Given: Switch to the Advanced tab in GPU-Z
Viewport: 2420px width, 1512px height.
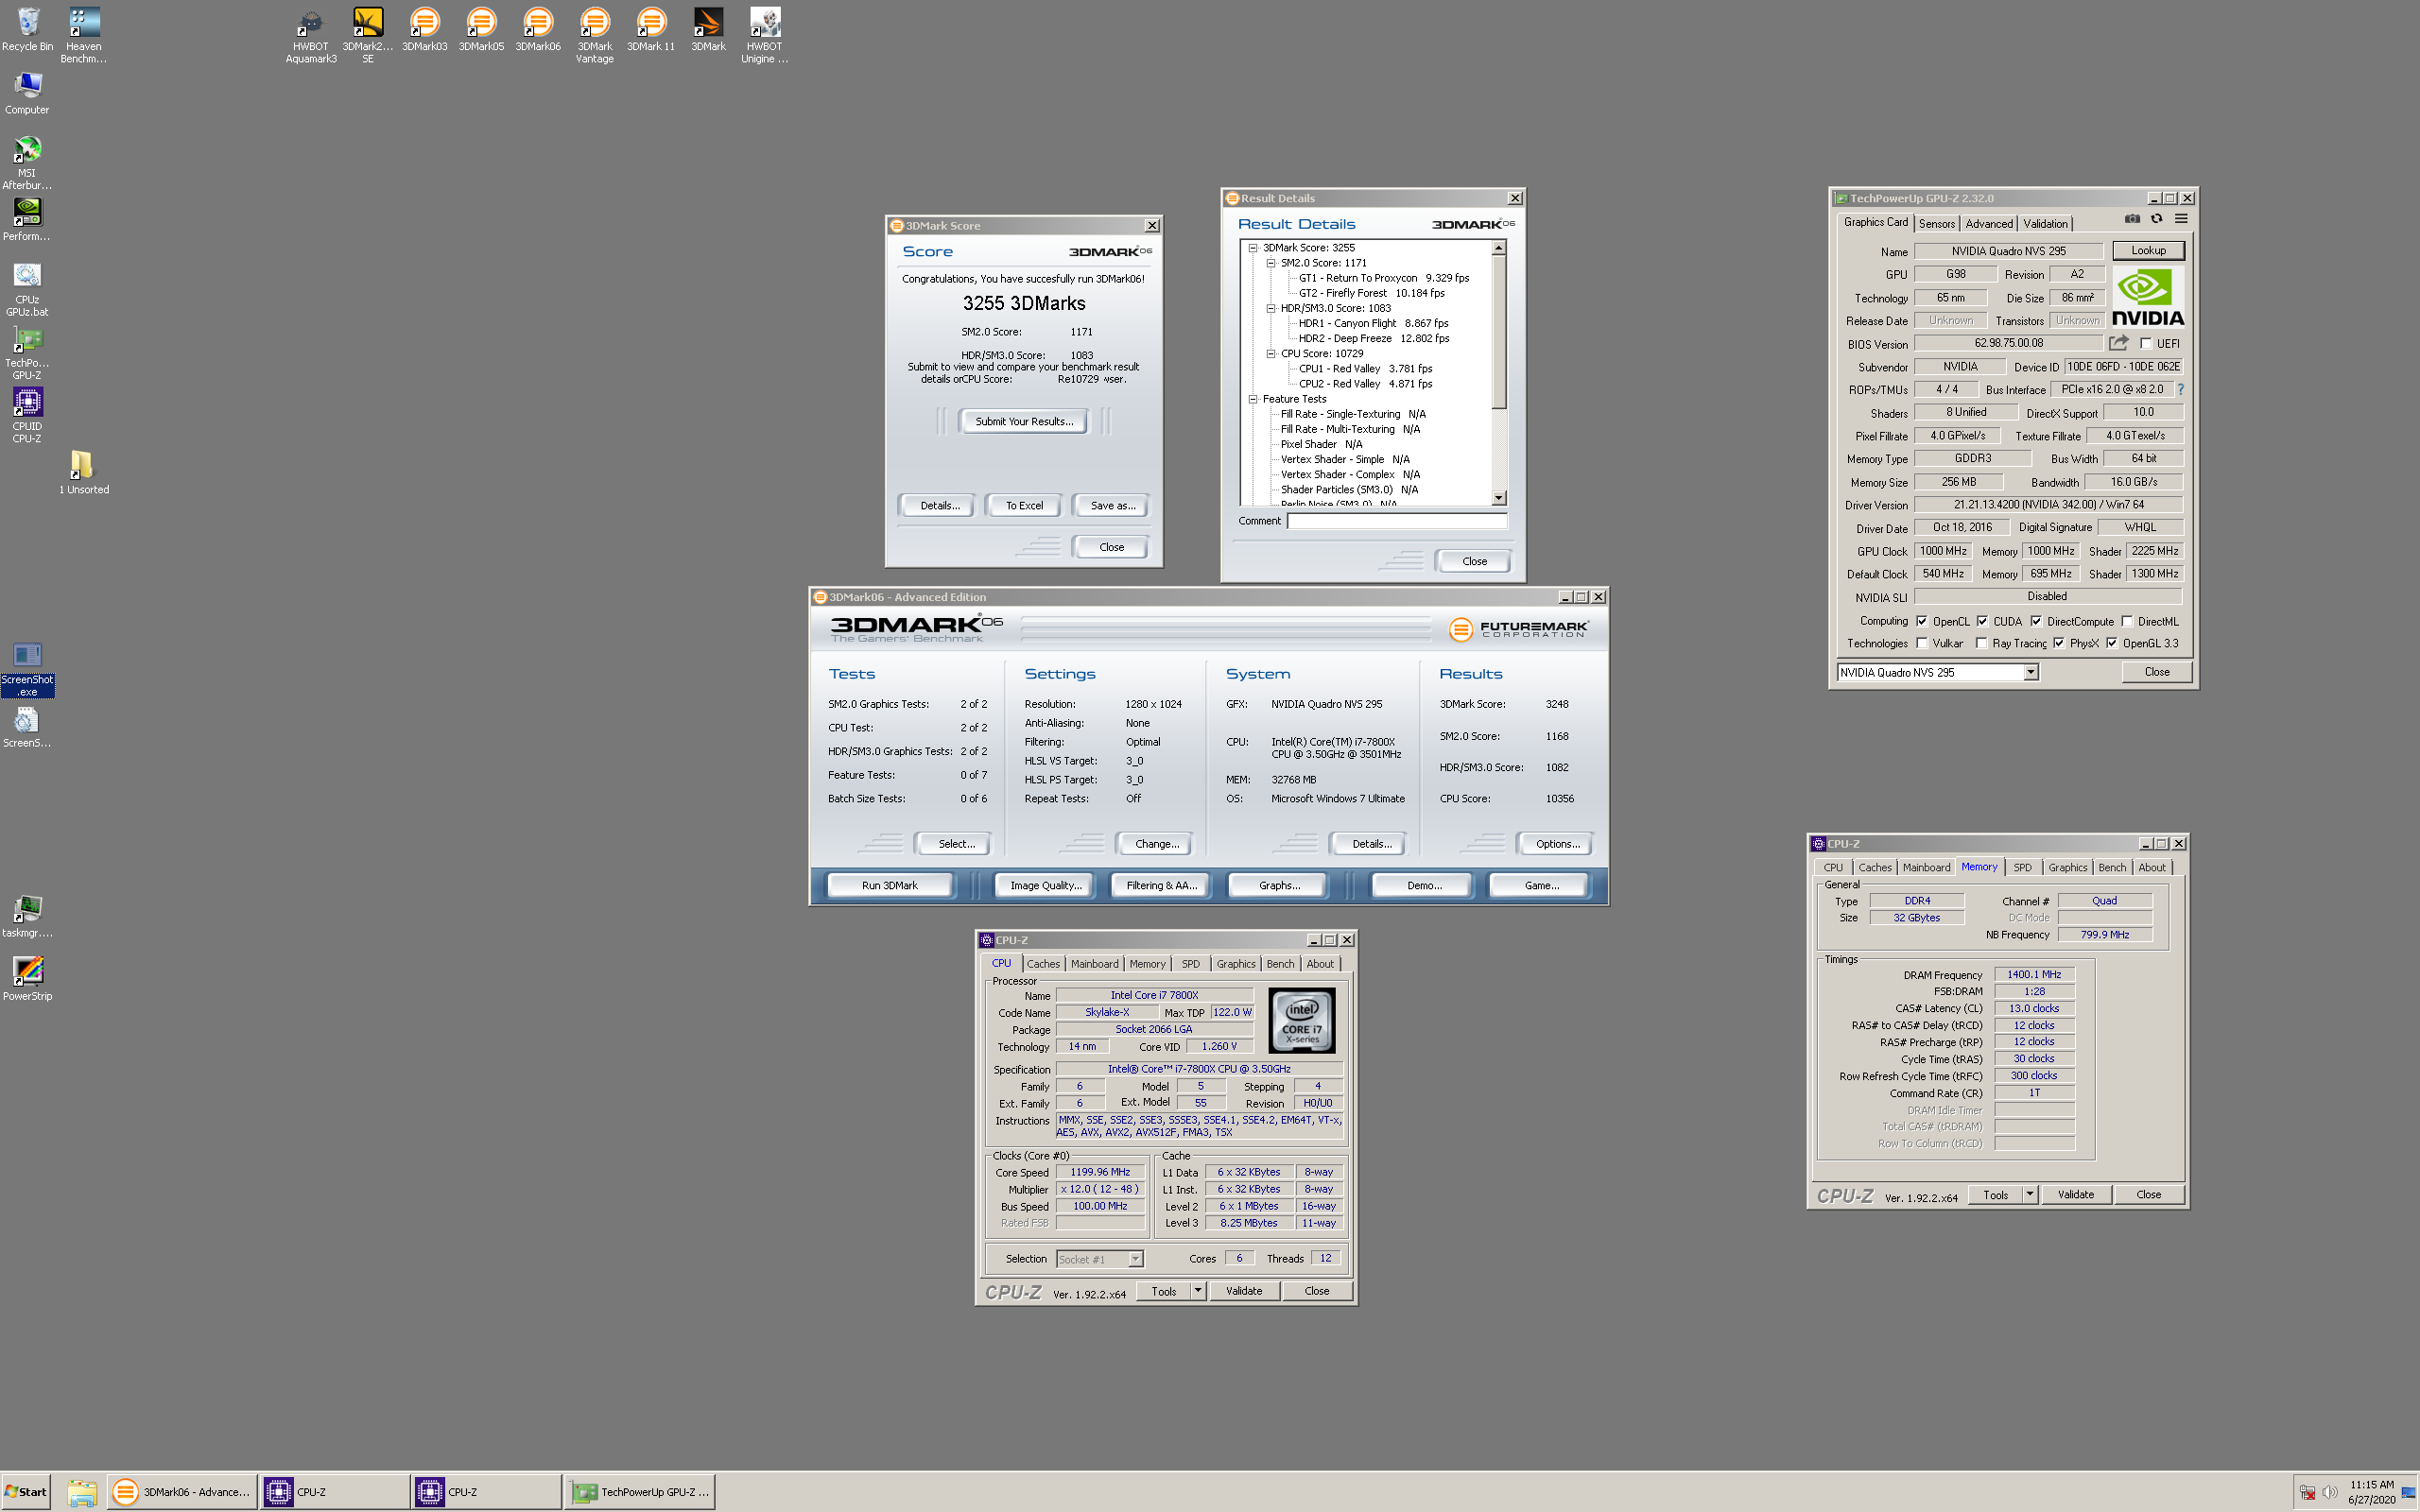Looking at the screenshot, I should [x=1989, y=224].
